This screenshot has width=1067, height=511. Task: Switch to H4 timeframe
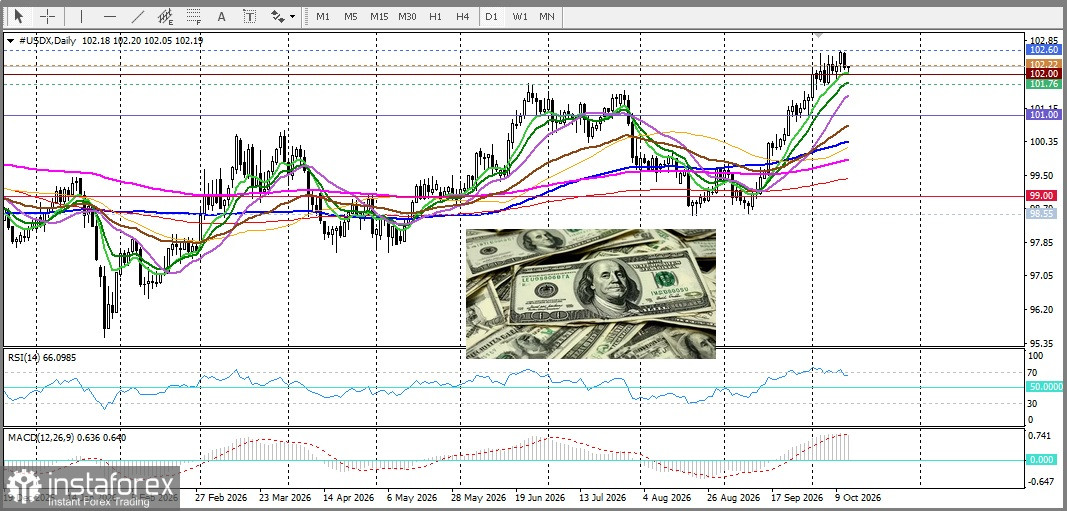click(463, 16)
